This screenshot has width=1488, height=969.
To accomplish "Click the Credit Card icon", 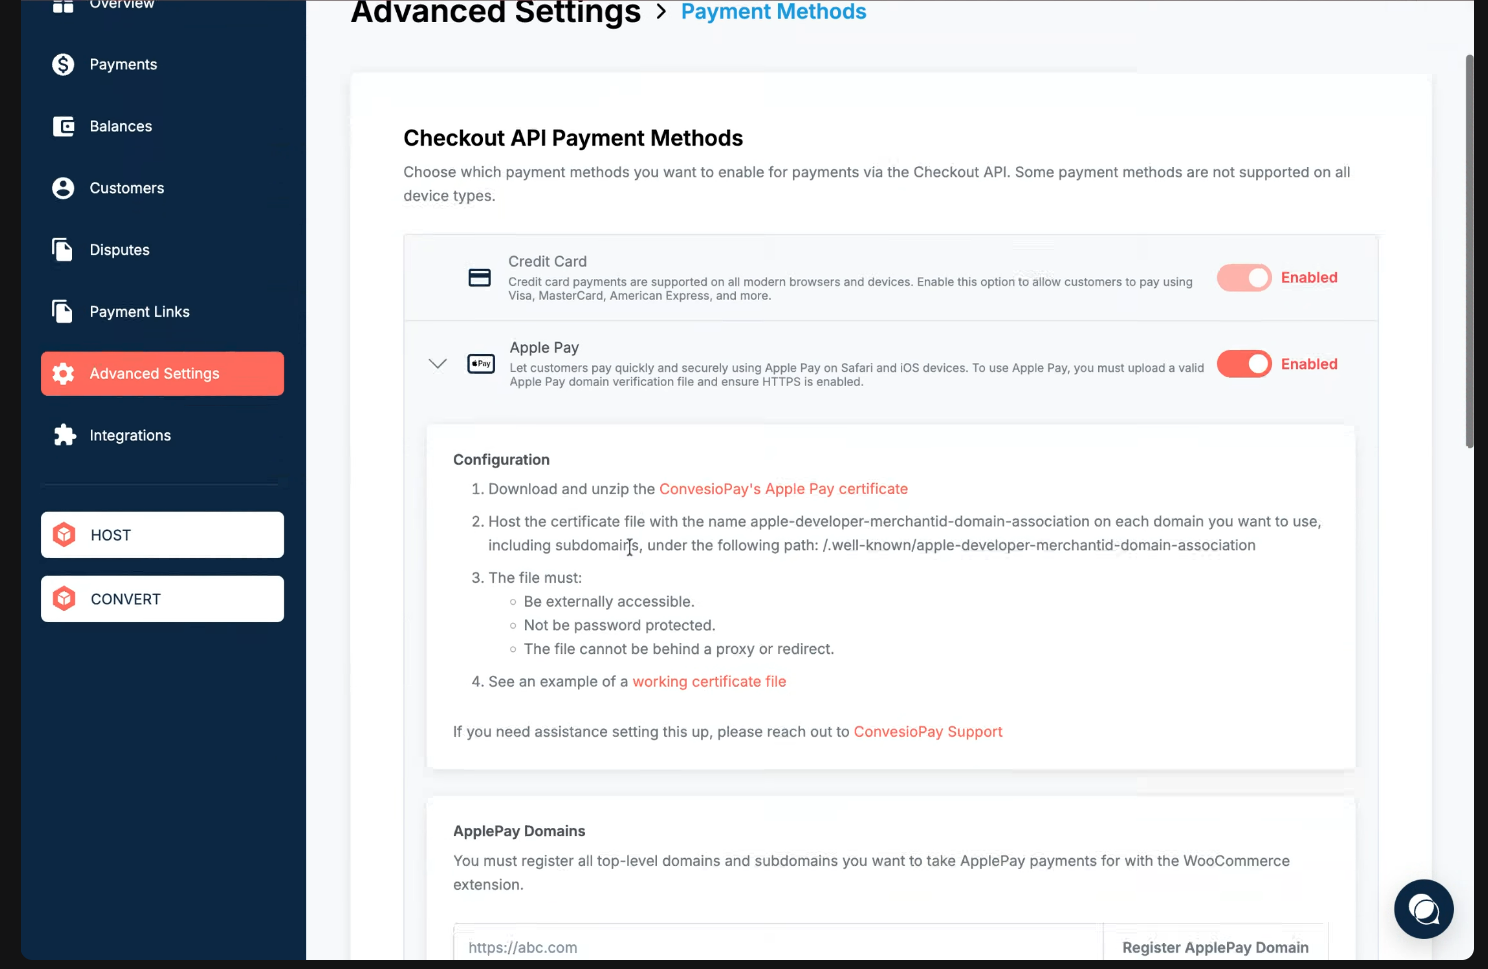I will point(480,278).
